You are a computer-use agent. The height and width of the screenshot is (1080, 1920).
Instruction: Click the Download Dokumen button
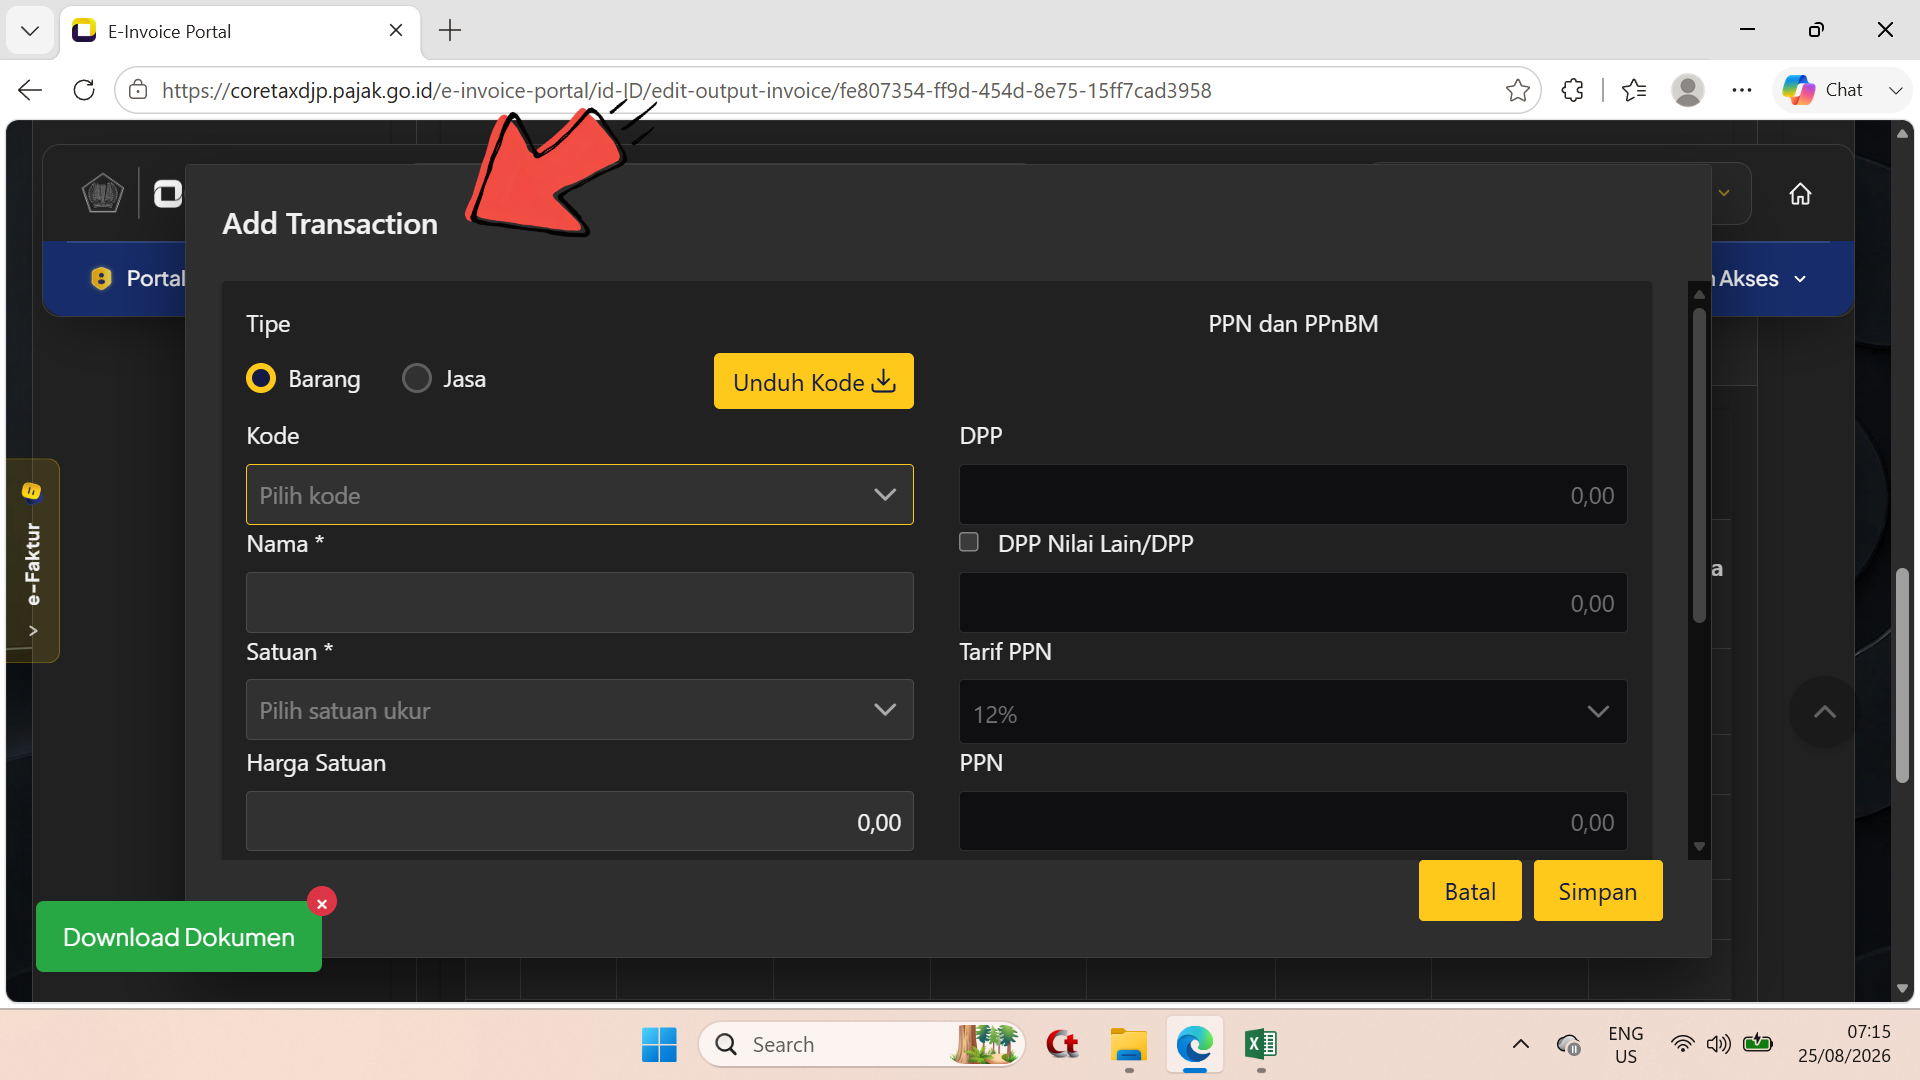179,937
